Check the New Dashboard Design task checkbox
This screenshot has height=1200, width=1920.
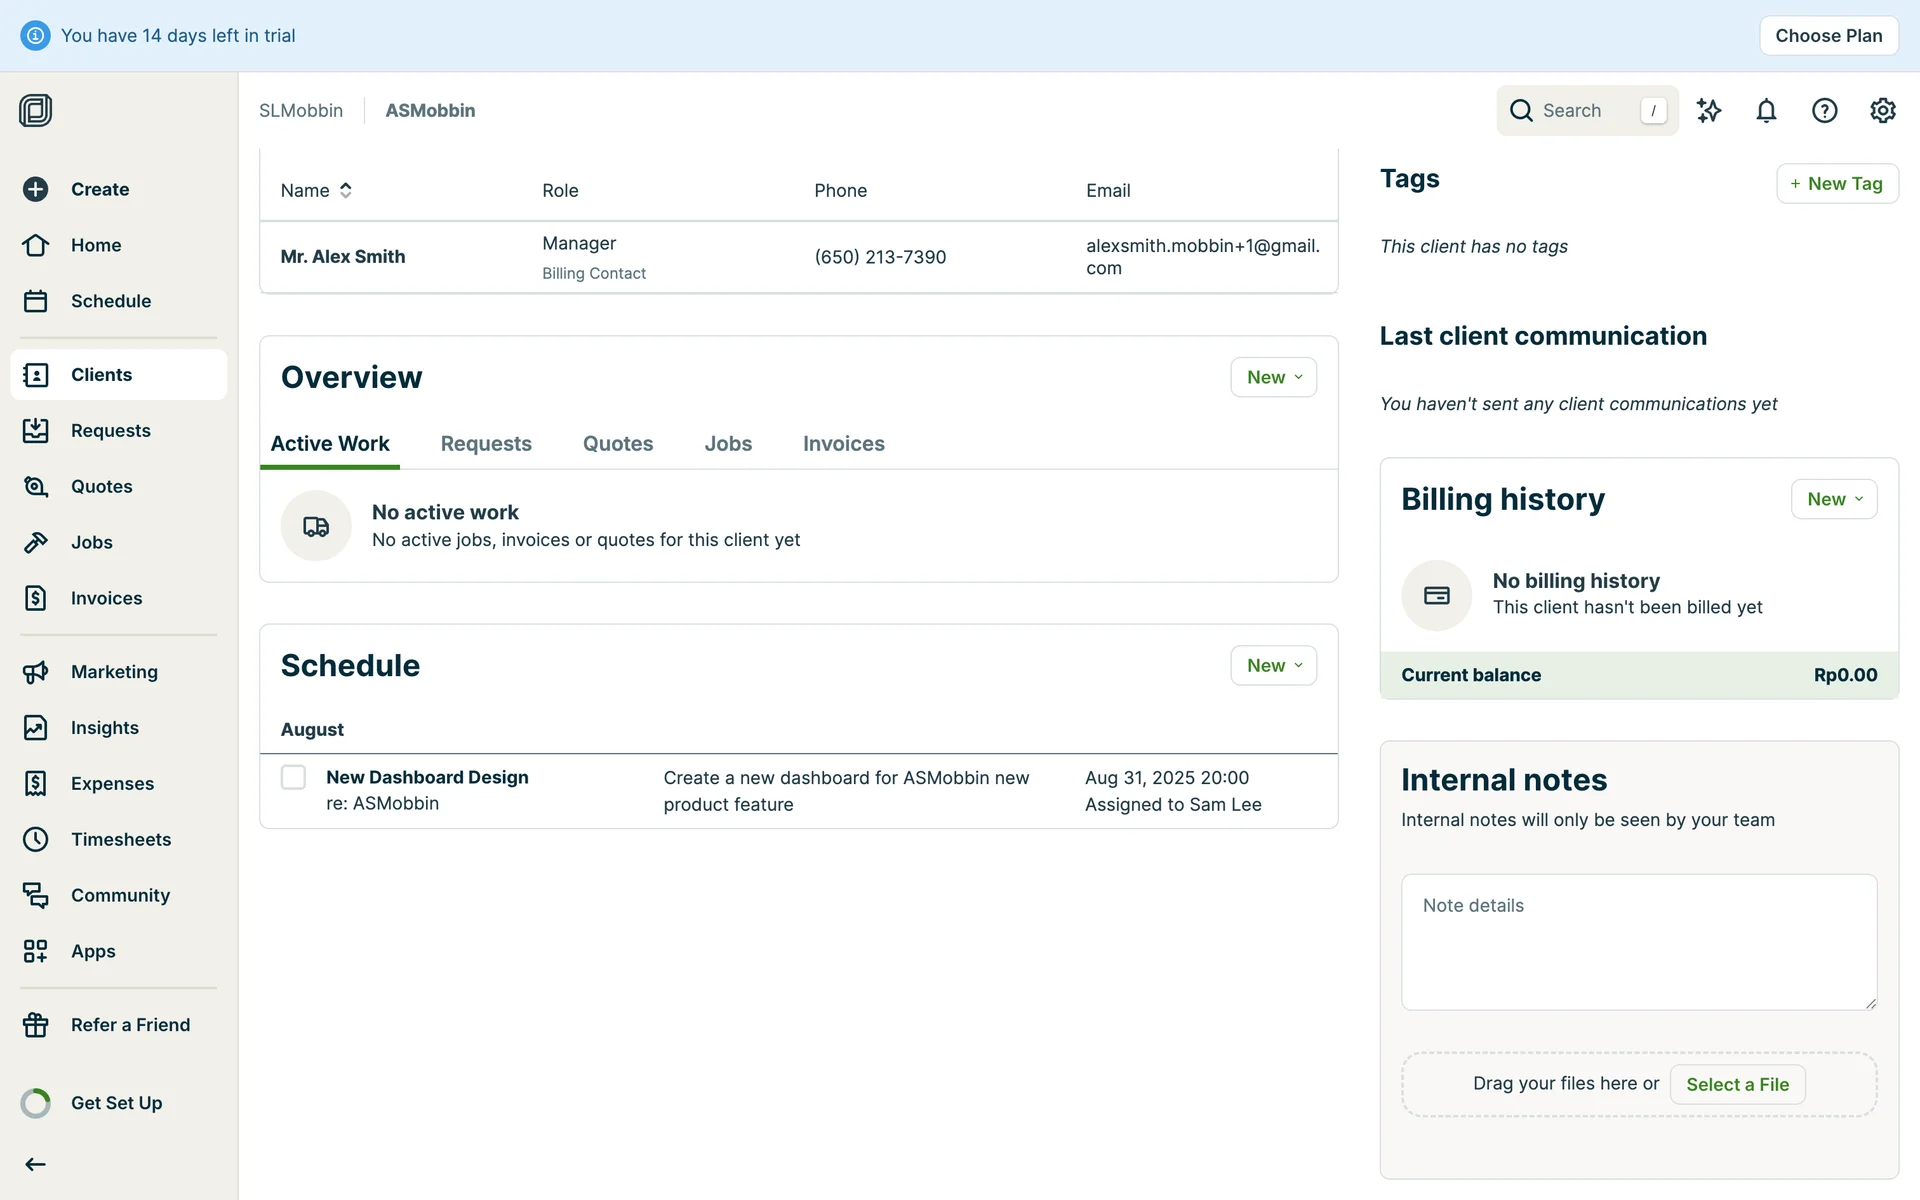pos(293,777)
